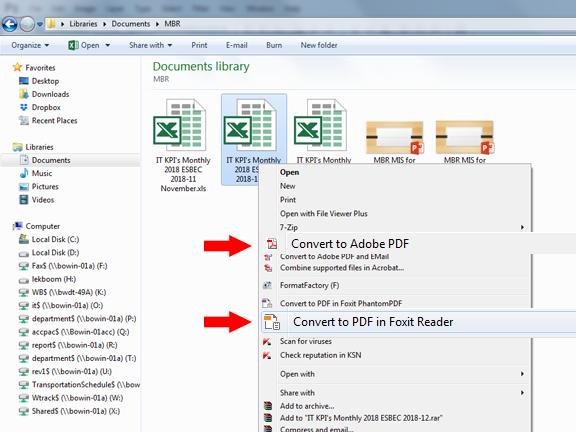Expand the Open button dropdown arrow
This screenshot has width=576, height=432.
click(108, 45)
